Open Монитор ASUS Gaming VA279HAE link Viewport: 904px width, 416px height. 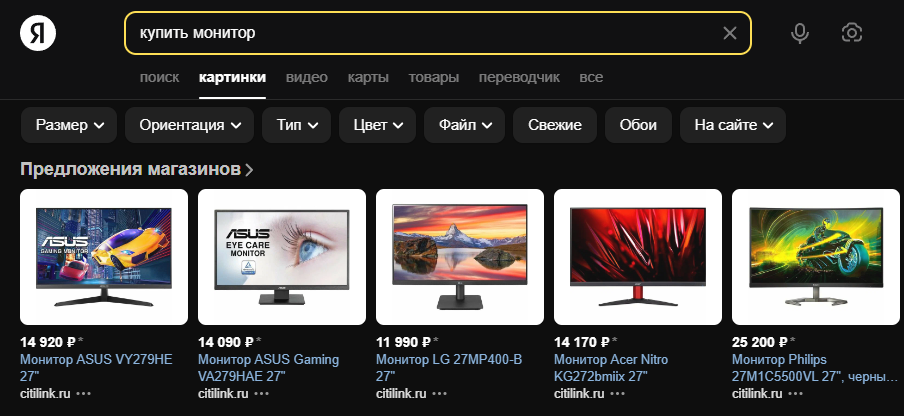269,368
